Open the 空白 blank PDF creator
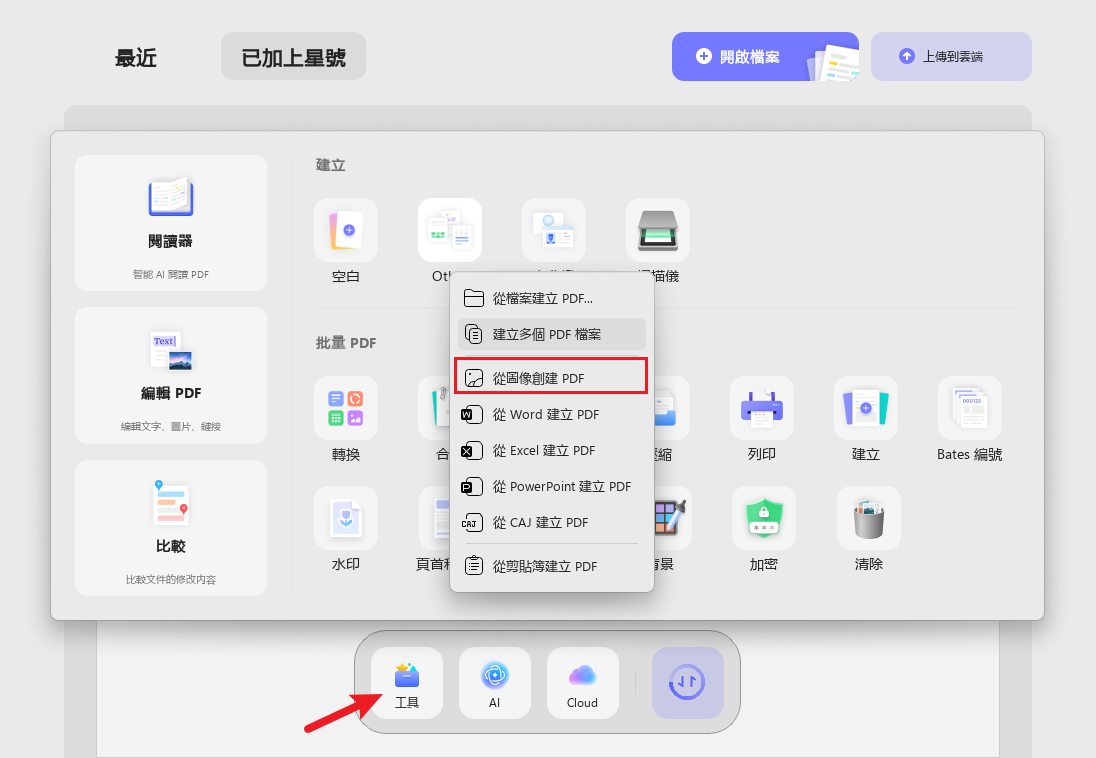Viewport: 1096px width, 758px height. coord(346,230)
